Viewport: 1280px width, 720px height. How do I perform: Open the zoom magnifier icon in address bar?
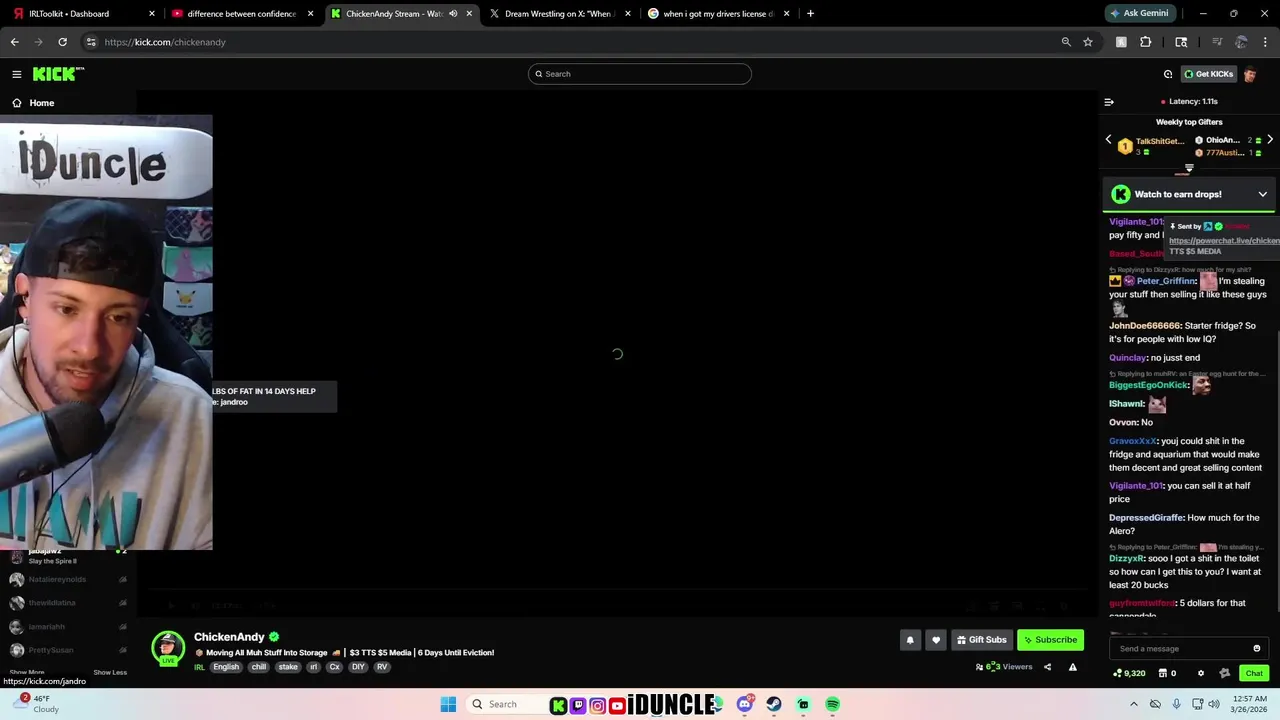[1066, 42]
